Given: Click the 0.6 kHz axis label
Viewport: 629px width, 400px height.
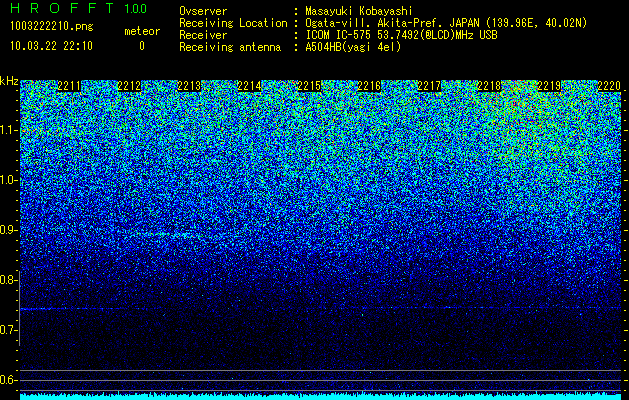Looking at the screenshot, I should [8, 380].
